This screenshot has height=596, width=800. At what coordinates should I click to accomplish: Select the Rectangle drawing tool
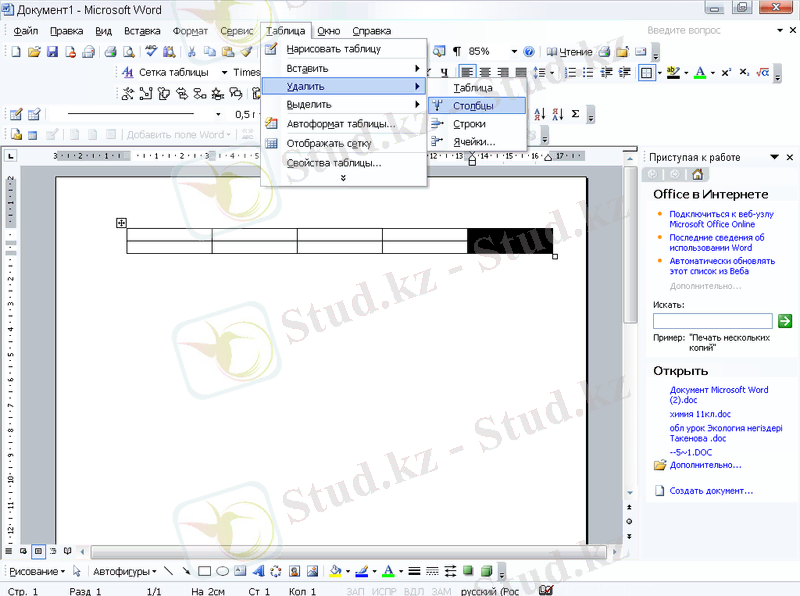pos(204,571)
